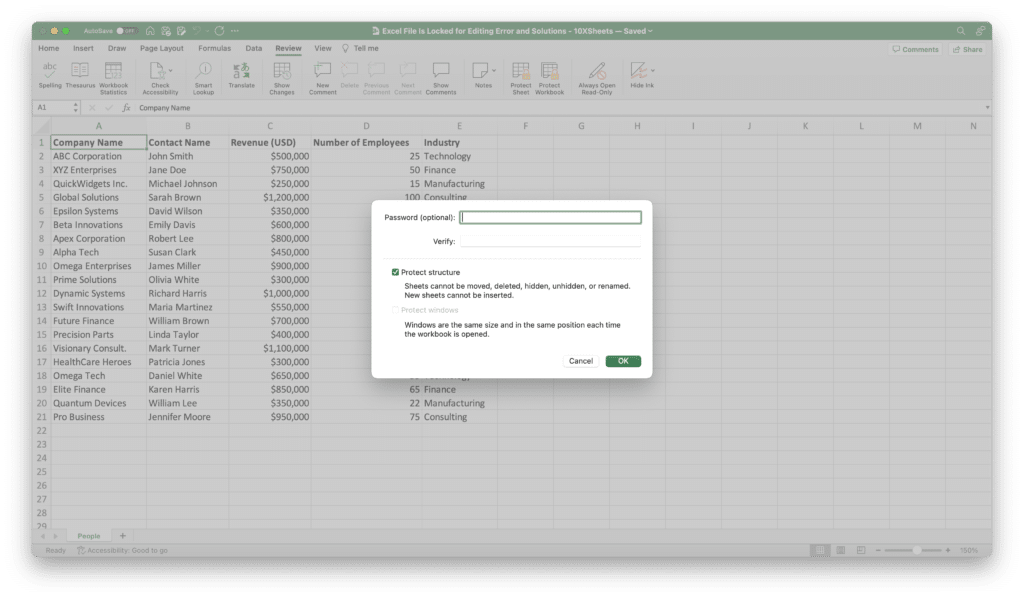This screenshot has width=1024, height=599.
Task: Click the Hide Ink icon
Action: [638, 71]
